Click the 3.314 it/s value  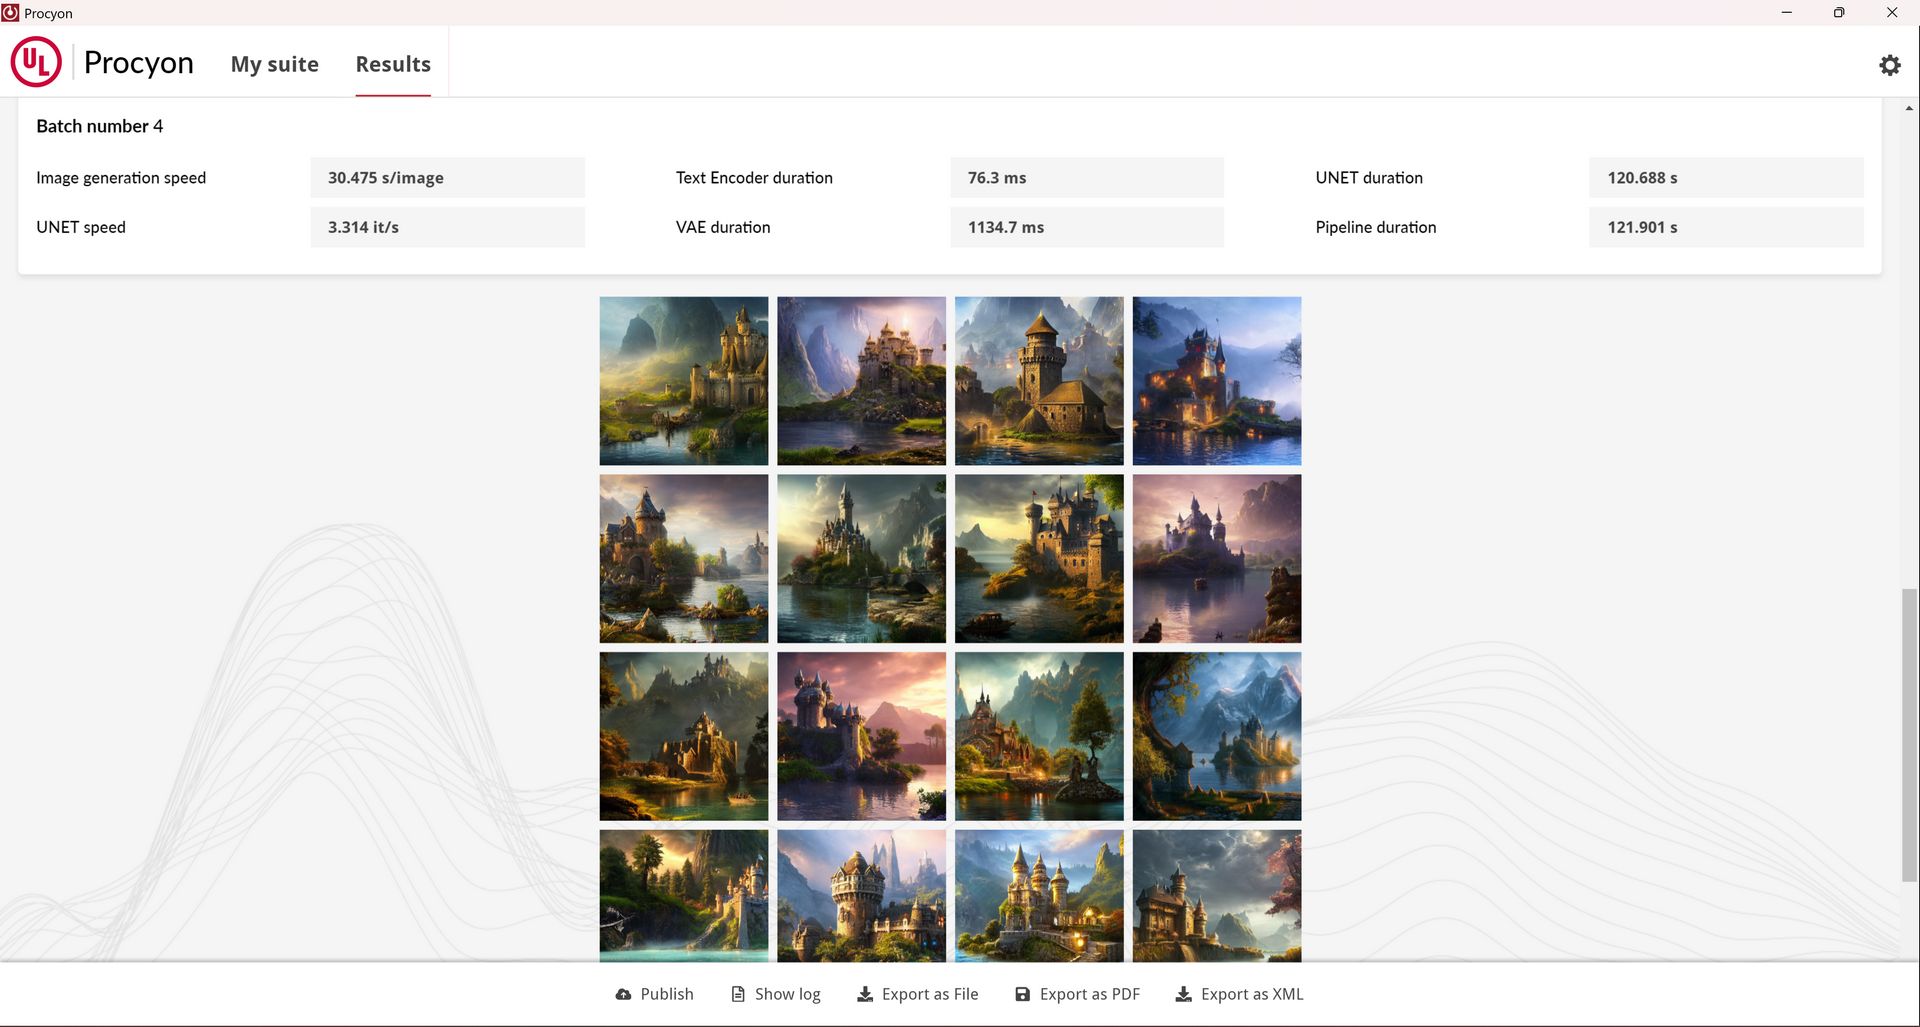363,227
